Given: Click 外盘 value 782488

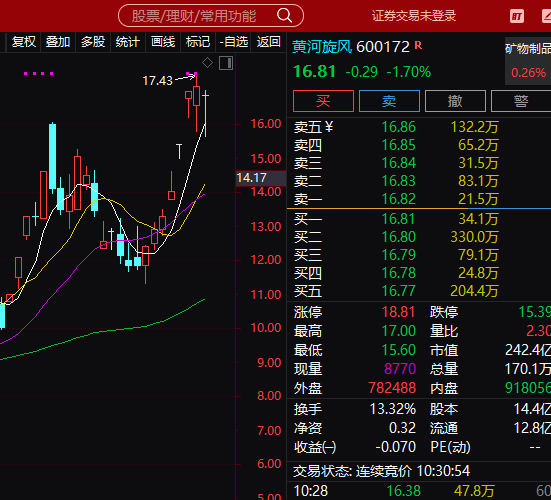Looking at the screenshot, I should [392, 388].
